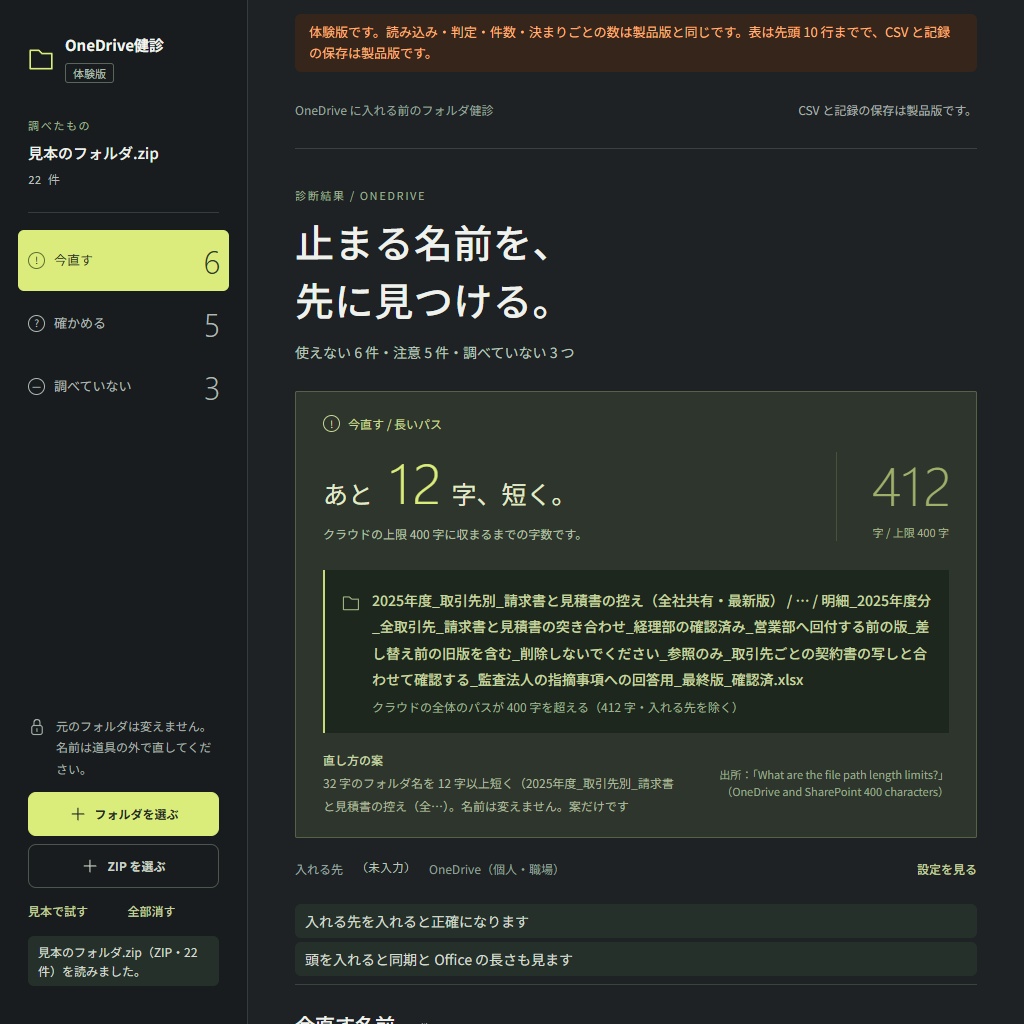Image resolution: width=1024 pixels, height=1024 pixels.
Task: Click the OneDrive（個人・職場） label
Action: click(x=494, y=869)
